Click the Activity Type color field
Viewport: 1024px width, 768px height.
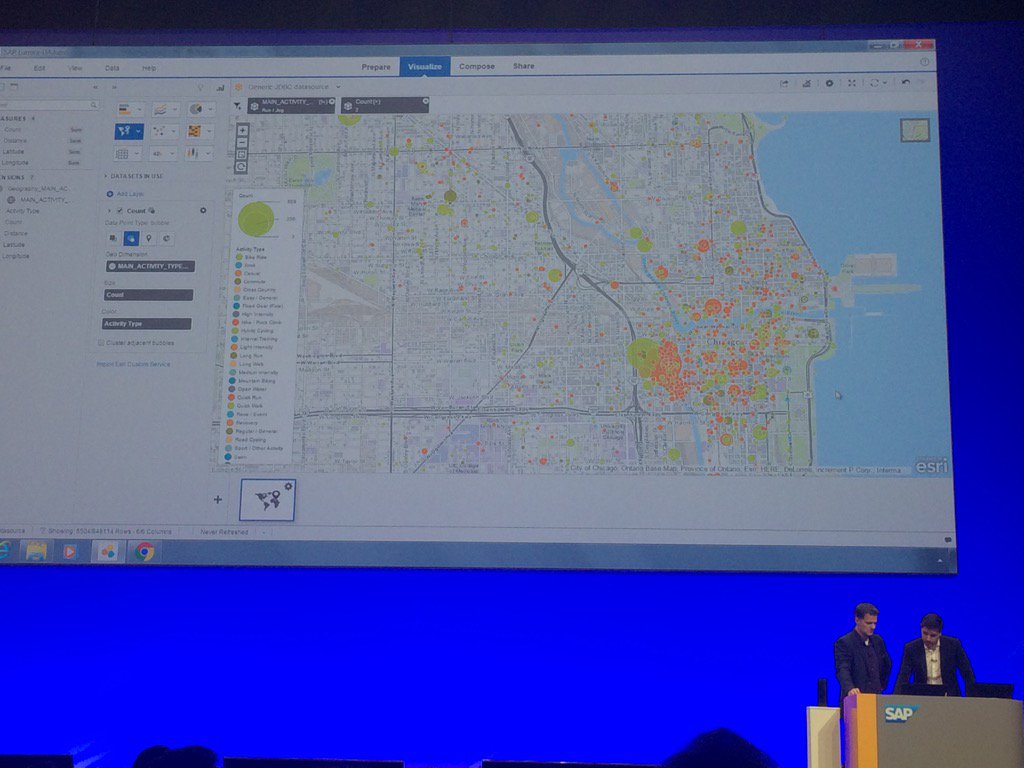pyautogui.click(x=146, y=323)
